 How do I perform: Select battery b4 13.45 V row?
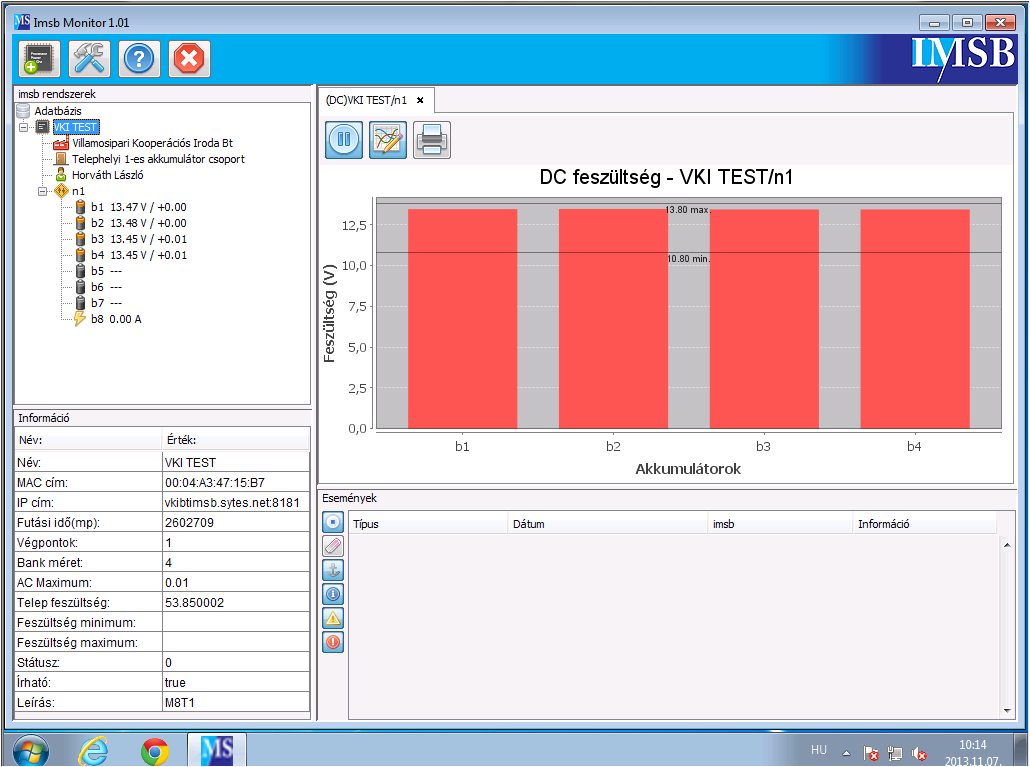139,255
